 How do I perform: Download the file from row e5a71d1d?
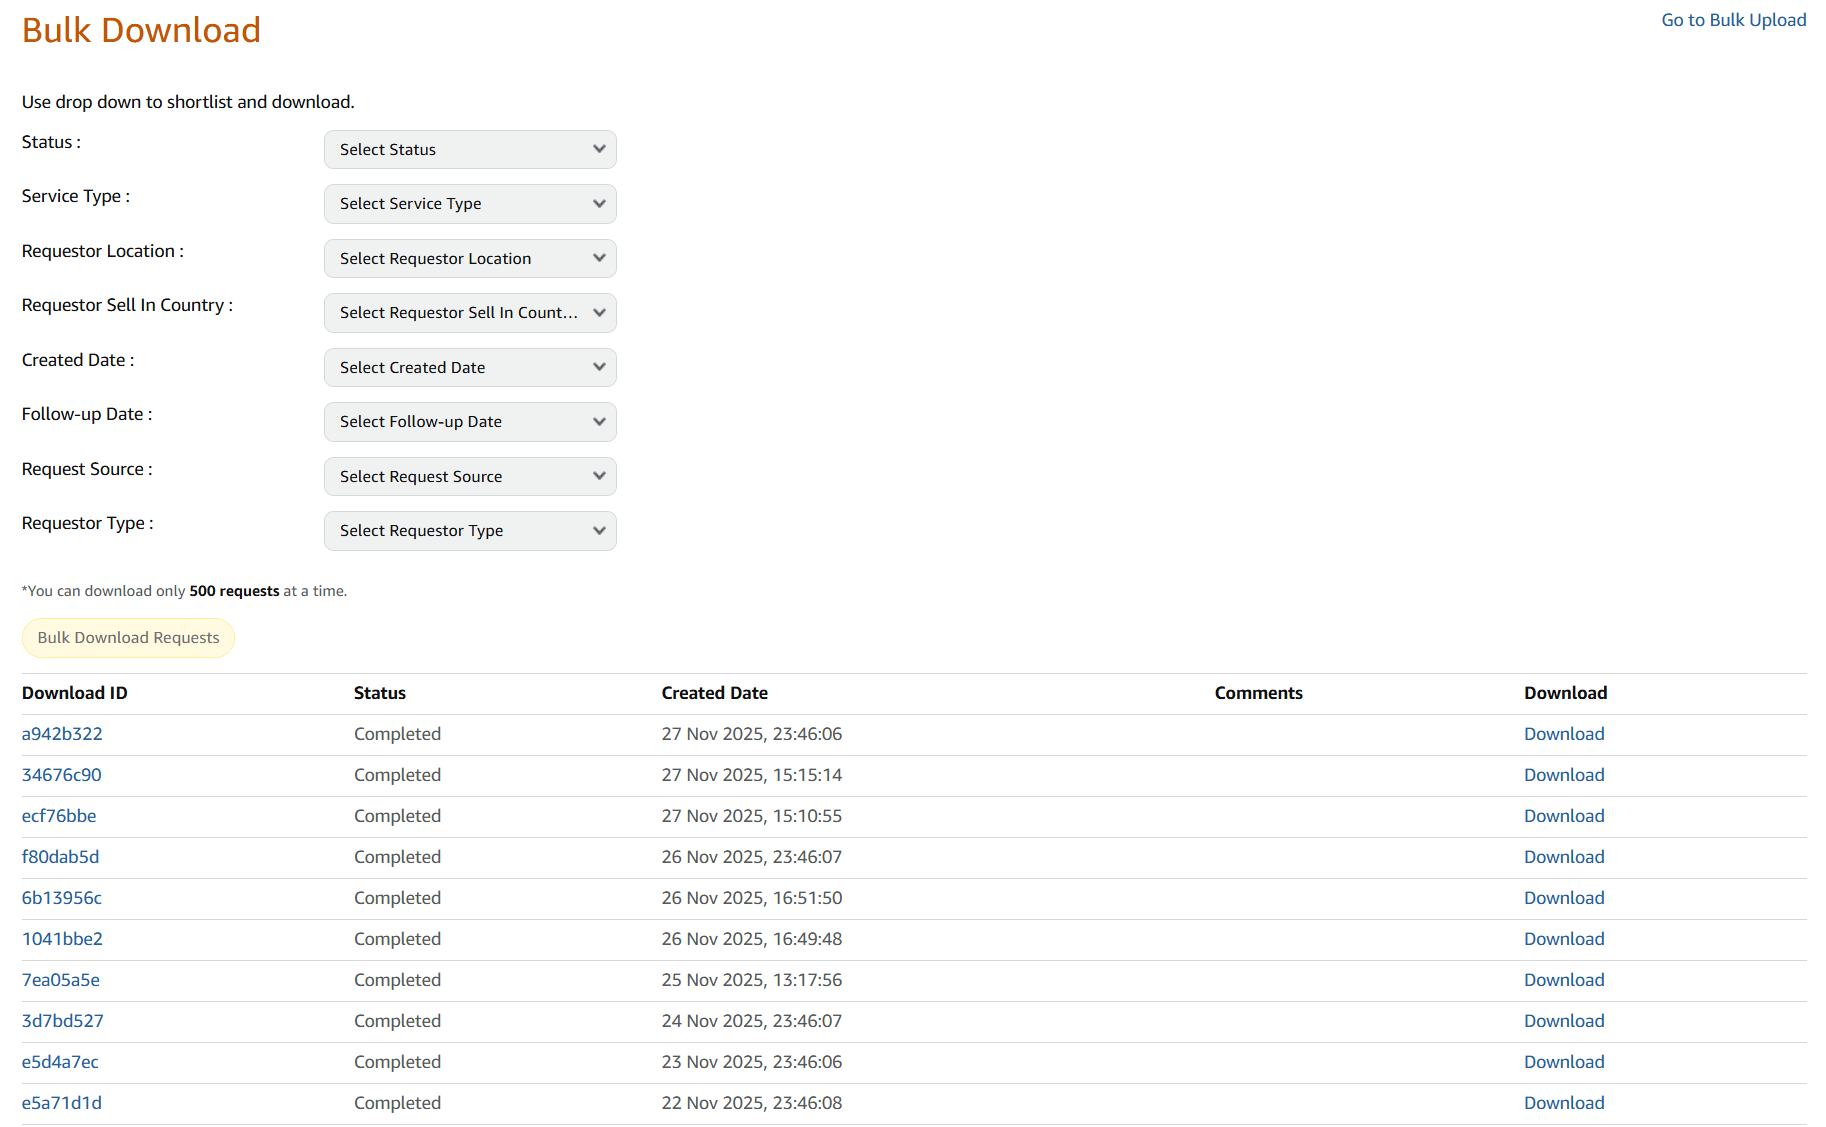click(1563, 1102)
